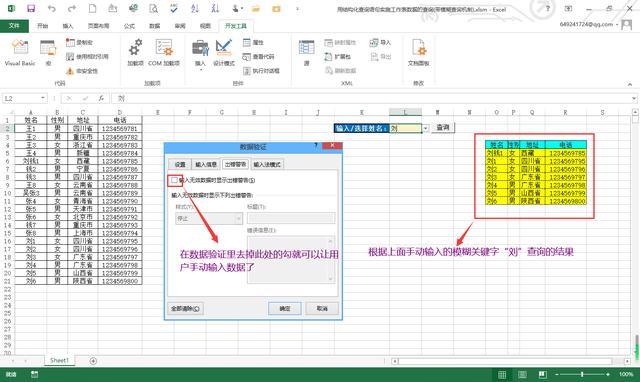Toggle Use Relative References (使用相对引用)
Image resolution: width=640 pixels, height=382 pixels.
click(x=87, y=56)
